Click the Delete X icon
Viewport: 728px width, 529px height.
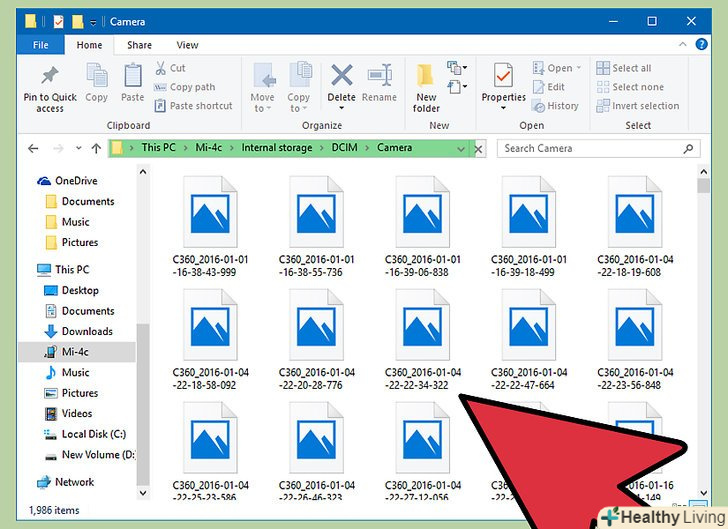click(342, 75)
